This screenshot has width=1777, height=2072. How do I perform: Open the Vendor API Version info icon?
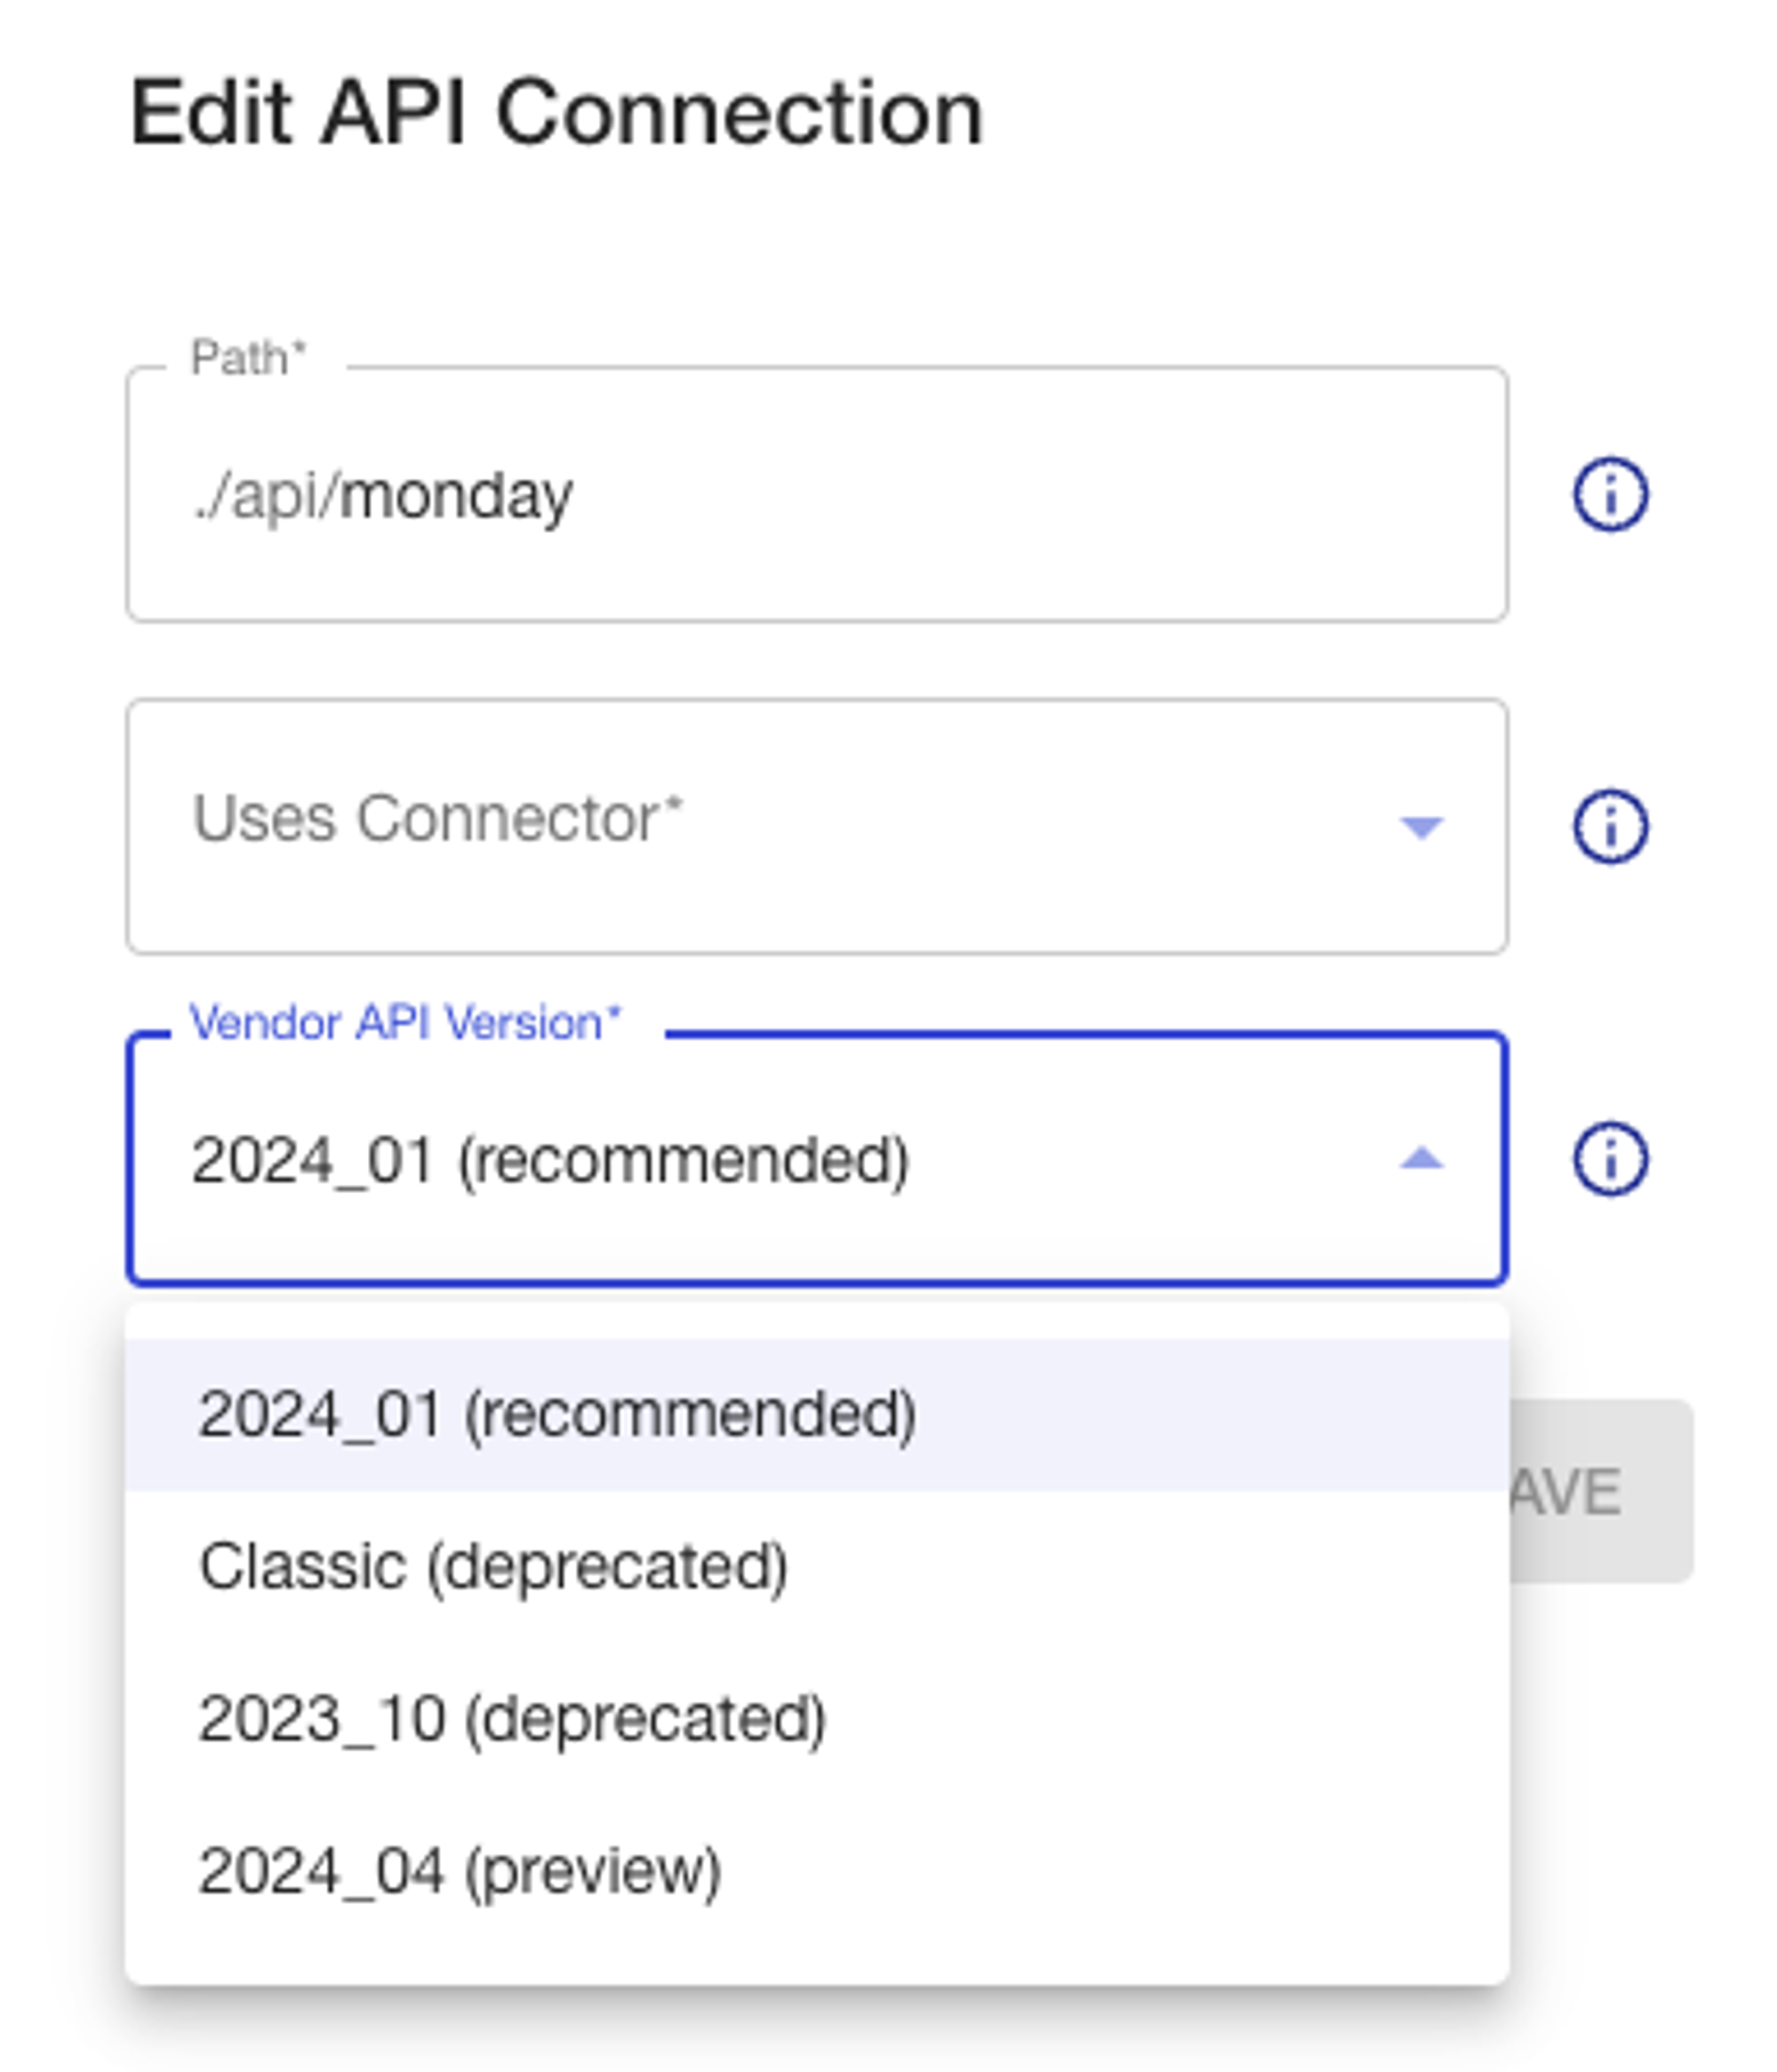[1609, 1159]
